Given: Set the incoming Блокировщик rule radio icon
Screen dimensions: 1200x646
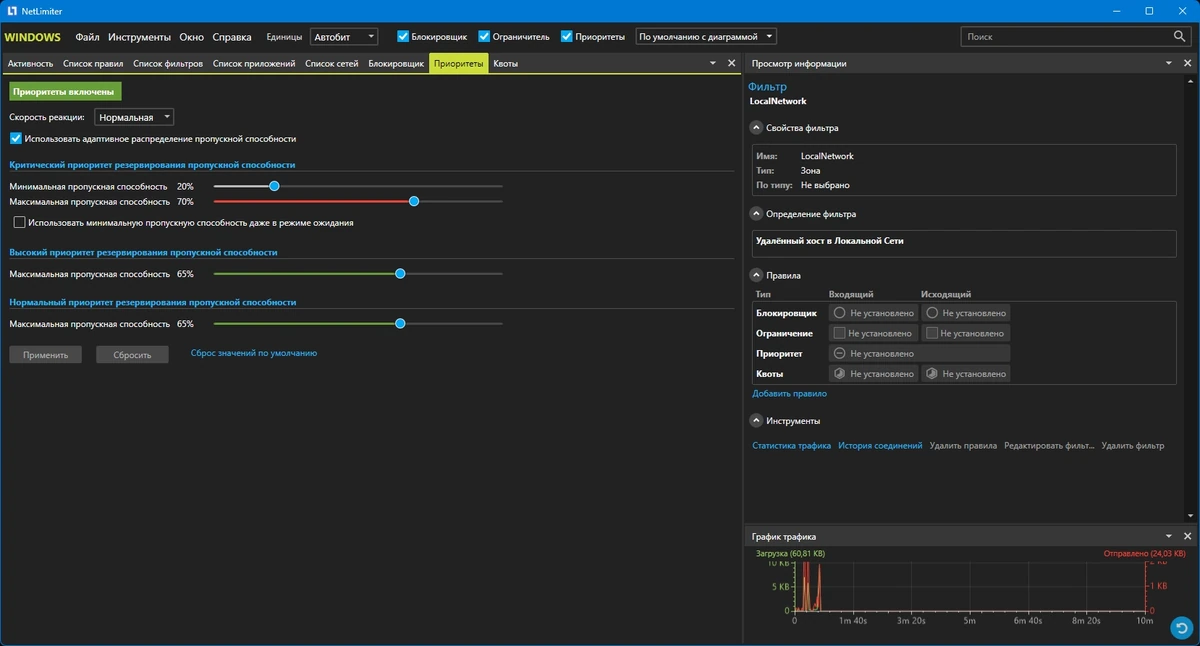Looking at the screenshot, I should (x=840, y=313).
